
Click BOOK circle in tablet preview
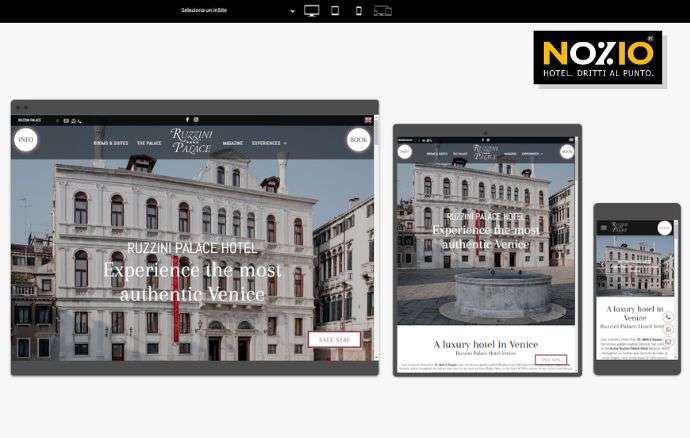(x=567, y=152)
